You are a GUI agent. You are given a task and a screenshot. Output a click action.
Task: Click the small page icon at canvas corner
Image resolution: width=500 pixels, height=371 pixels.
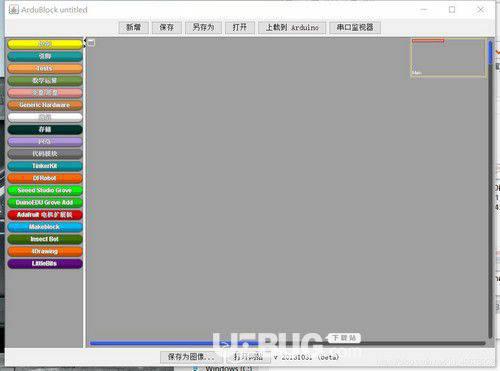point(91,43)
